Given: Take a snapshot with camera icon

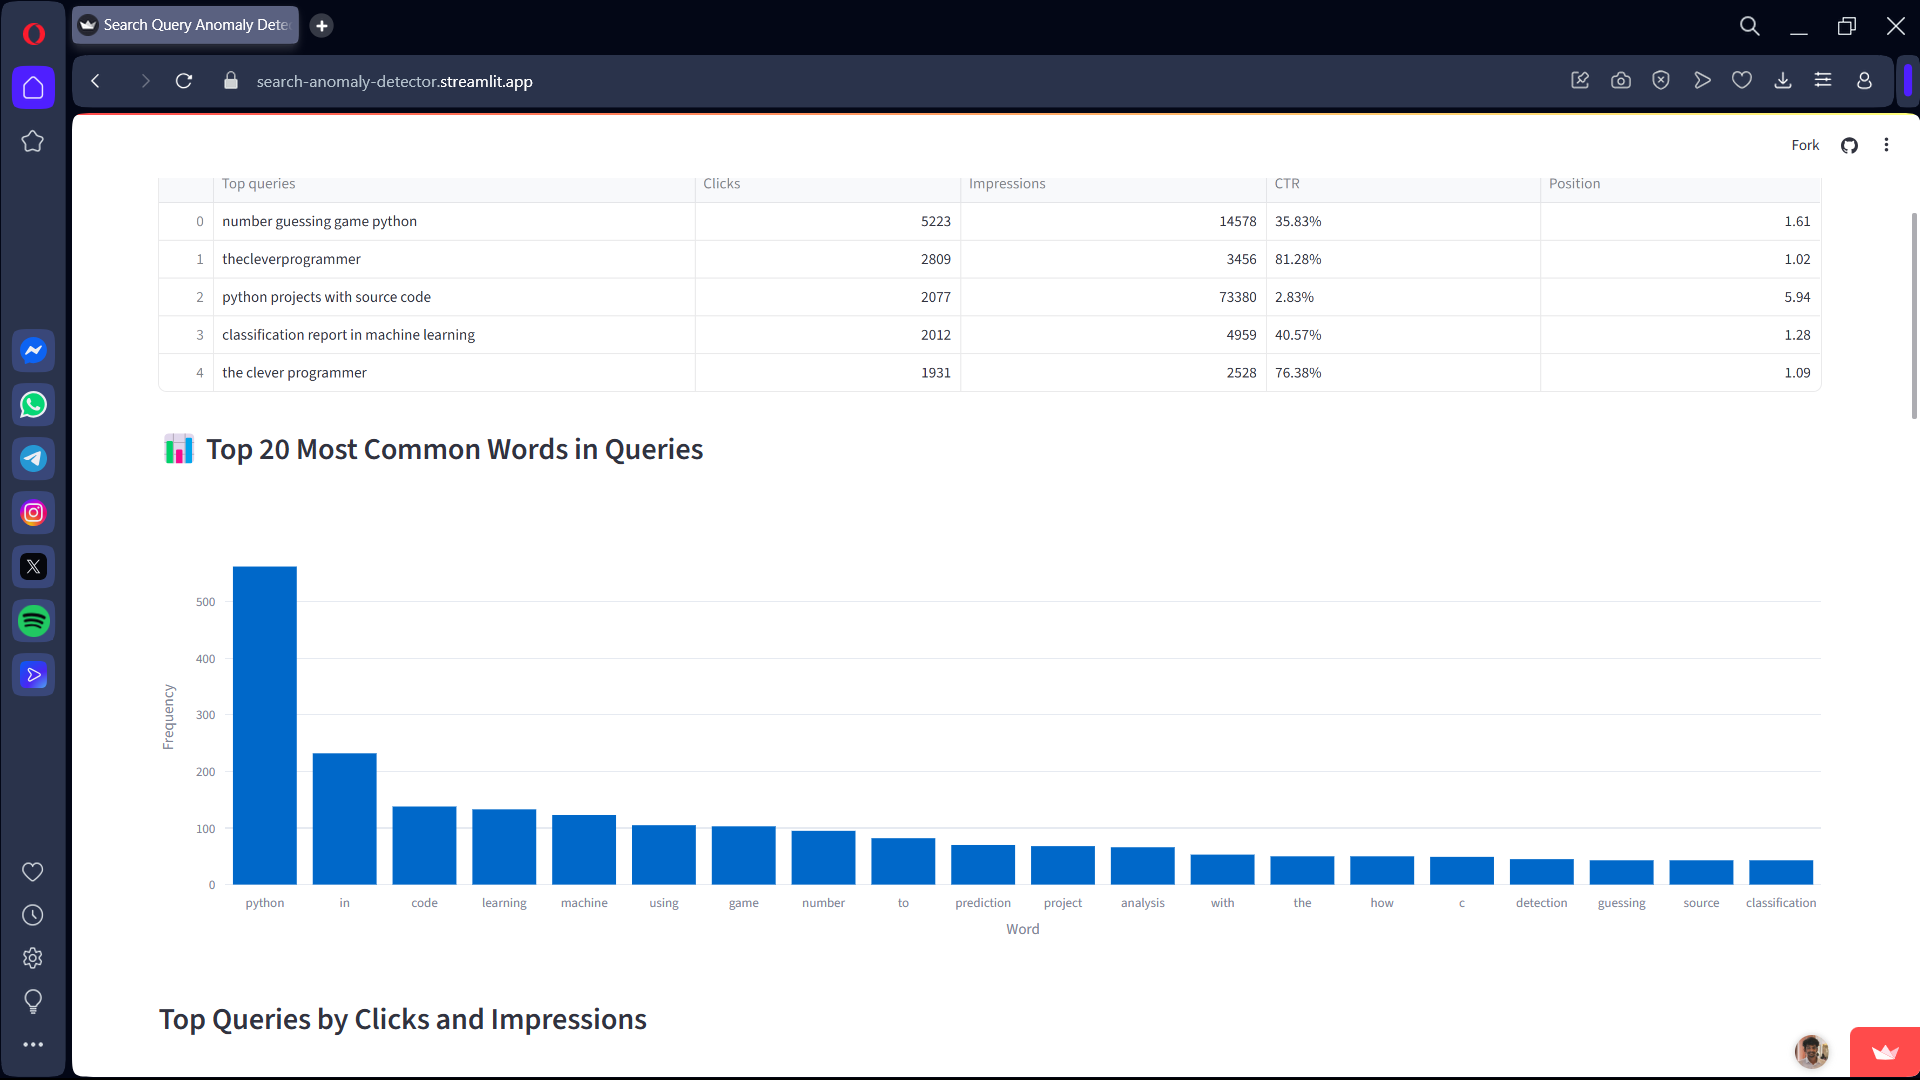Looking at the screenshot, I should [1621, 81].
